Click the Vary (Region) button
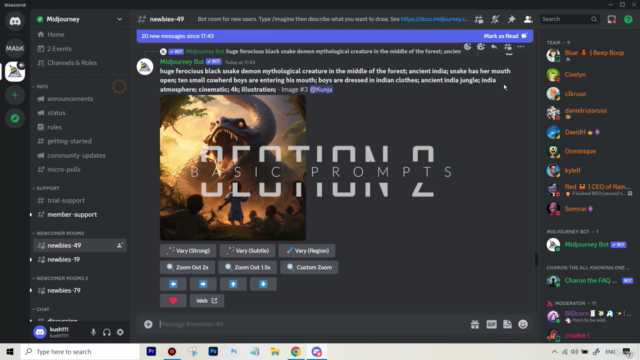 pyautogui.click(x=307, y=251)
